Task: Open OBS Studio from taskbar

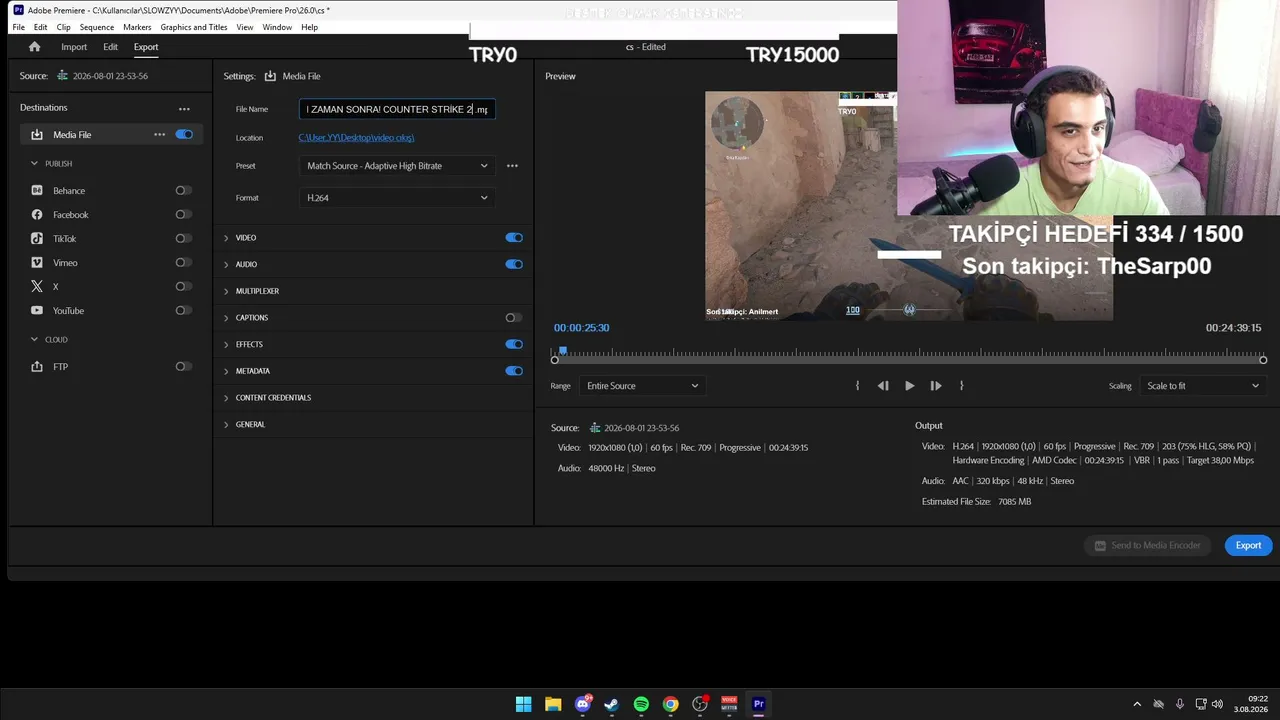Action: point(700,704)
